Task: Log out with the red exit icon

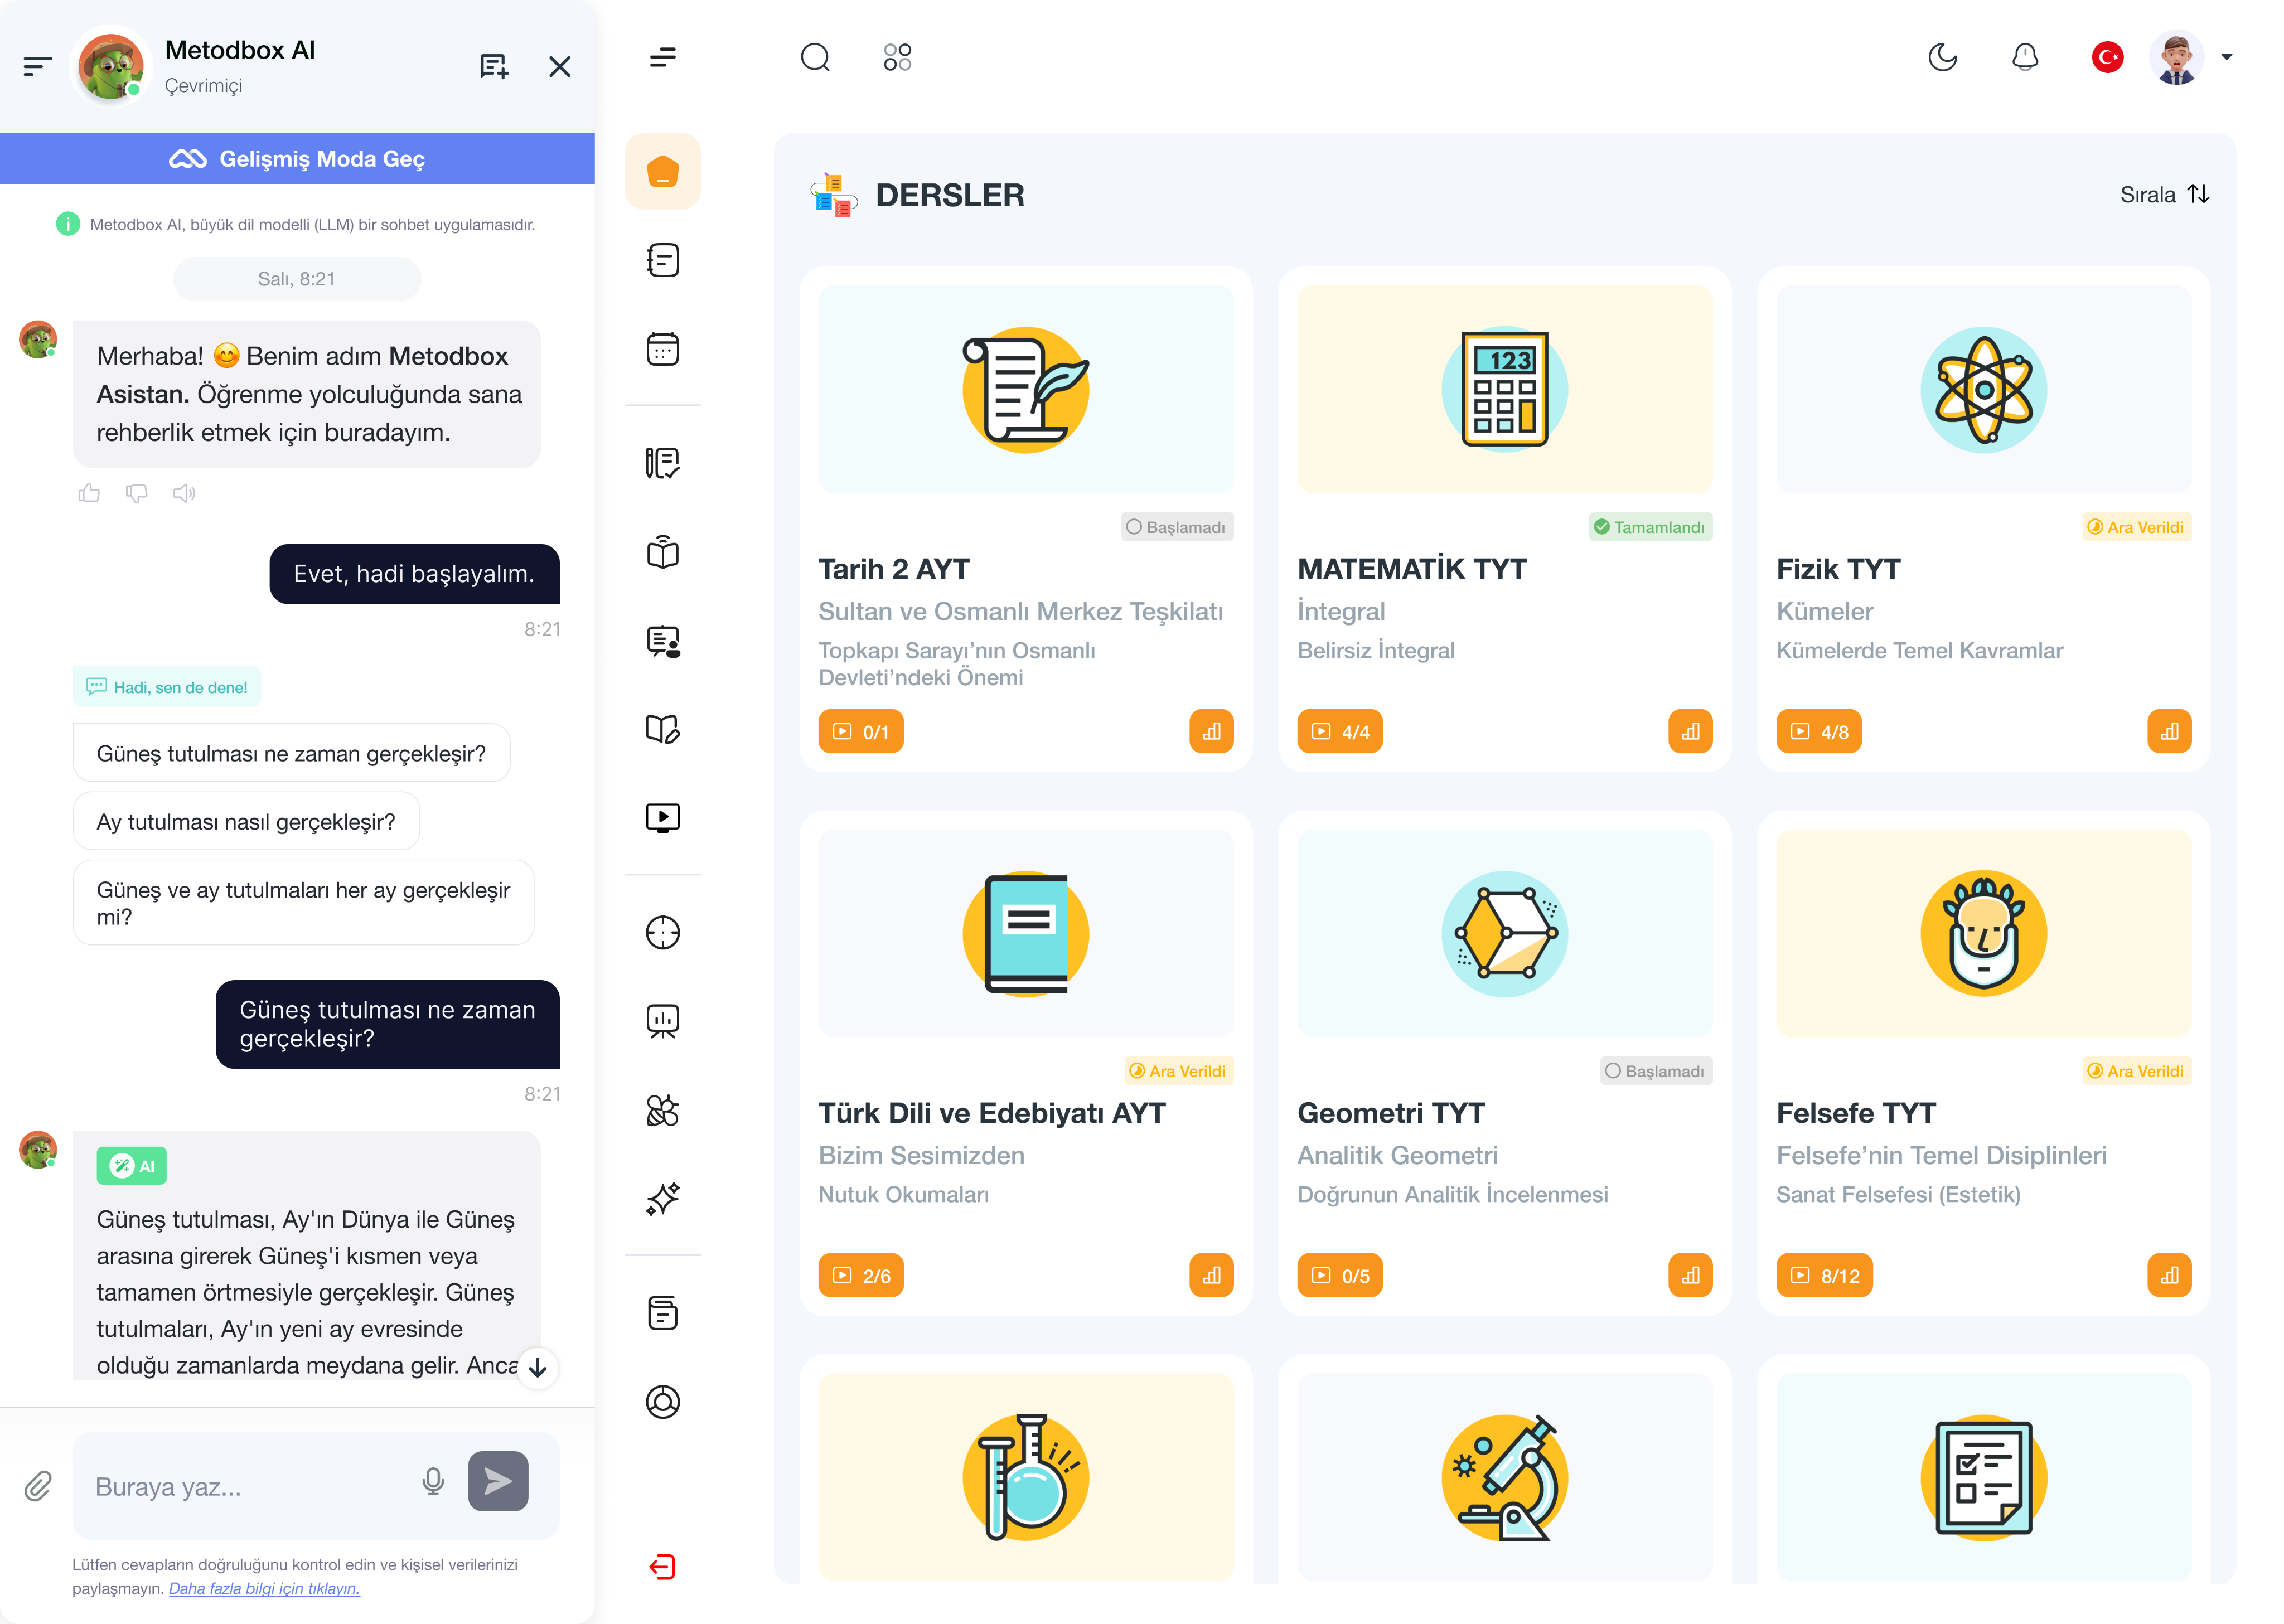Action: (663, 1567)
